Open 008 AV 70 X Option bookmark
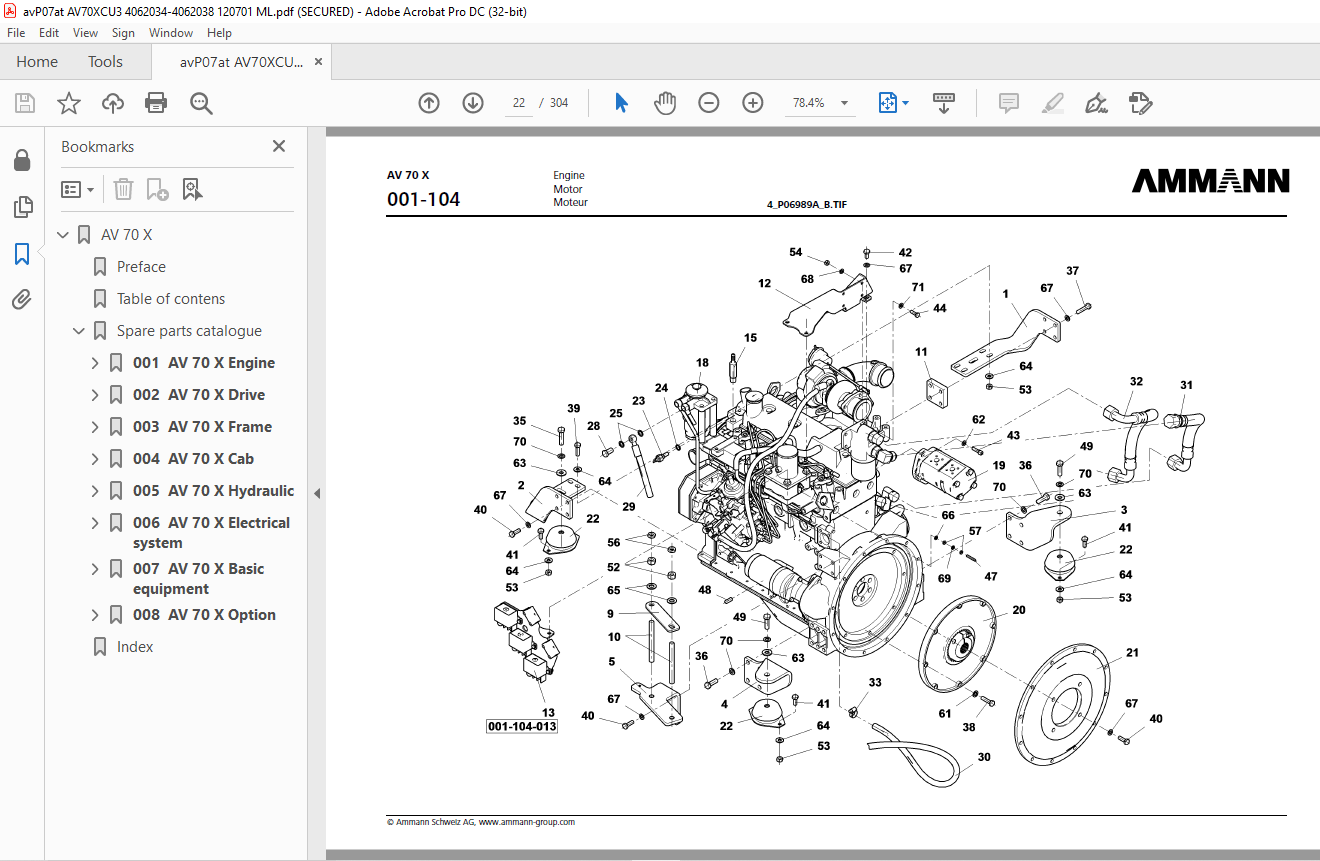Image resolution: width=1320 pixels, height=861 pixels. pyautogui.click(x=204, y=615)
